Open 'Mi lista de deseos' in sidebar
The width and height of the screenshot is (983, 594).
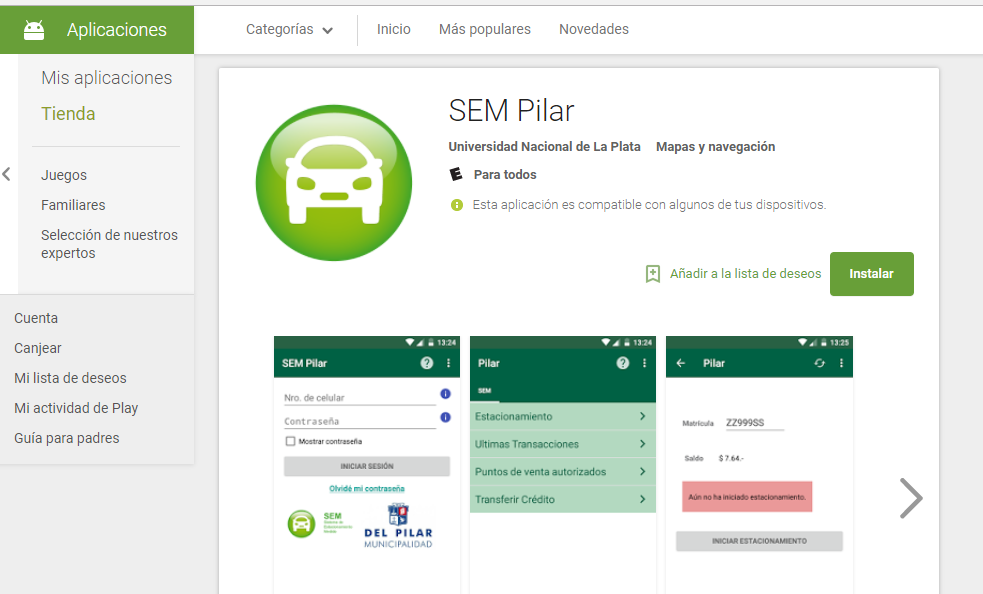click(x=70, y=378)
